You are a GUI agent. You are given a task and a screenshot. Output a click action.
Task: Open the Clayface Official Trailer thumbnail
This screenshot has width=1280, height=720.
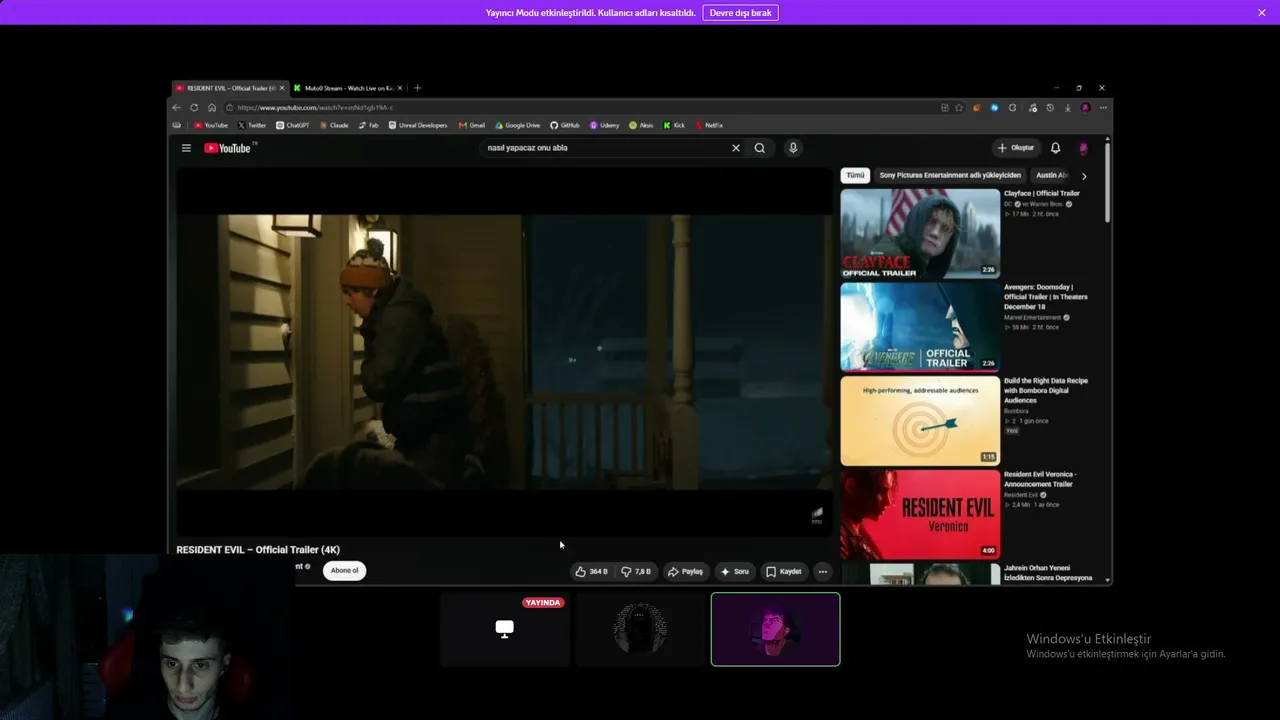click(920, 234)
